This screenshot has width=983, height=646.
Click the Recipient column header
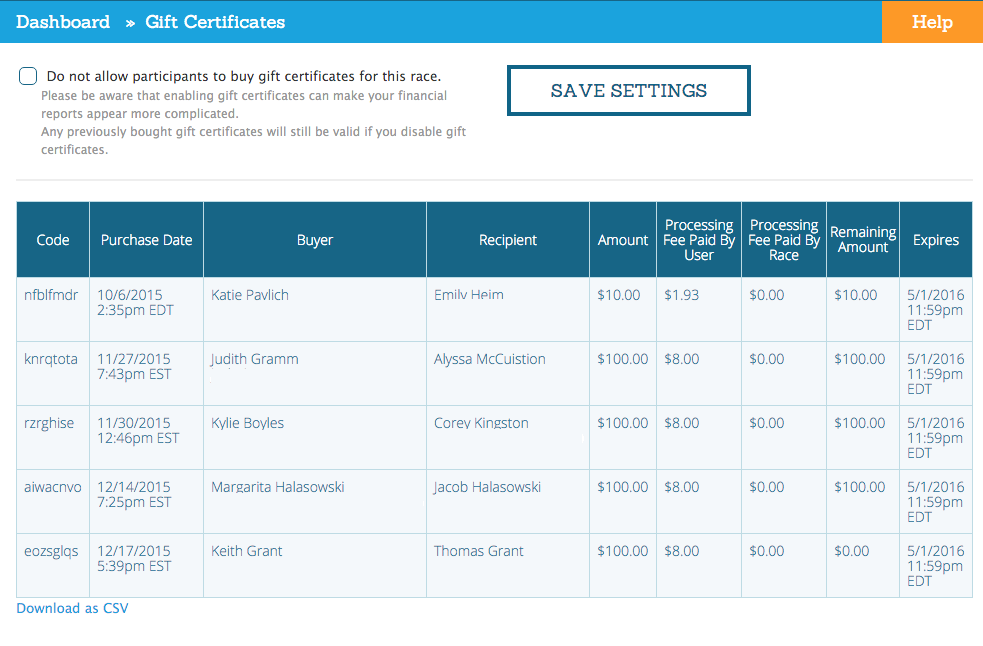507,239
